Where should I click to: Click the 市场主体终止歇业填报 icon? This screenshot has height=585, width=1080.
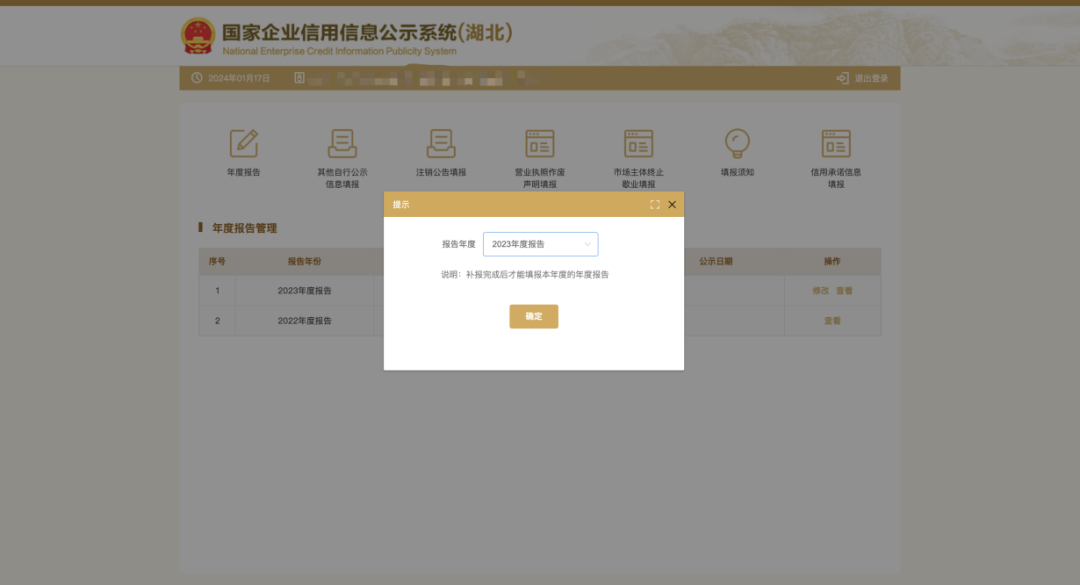coord(638,144)
